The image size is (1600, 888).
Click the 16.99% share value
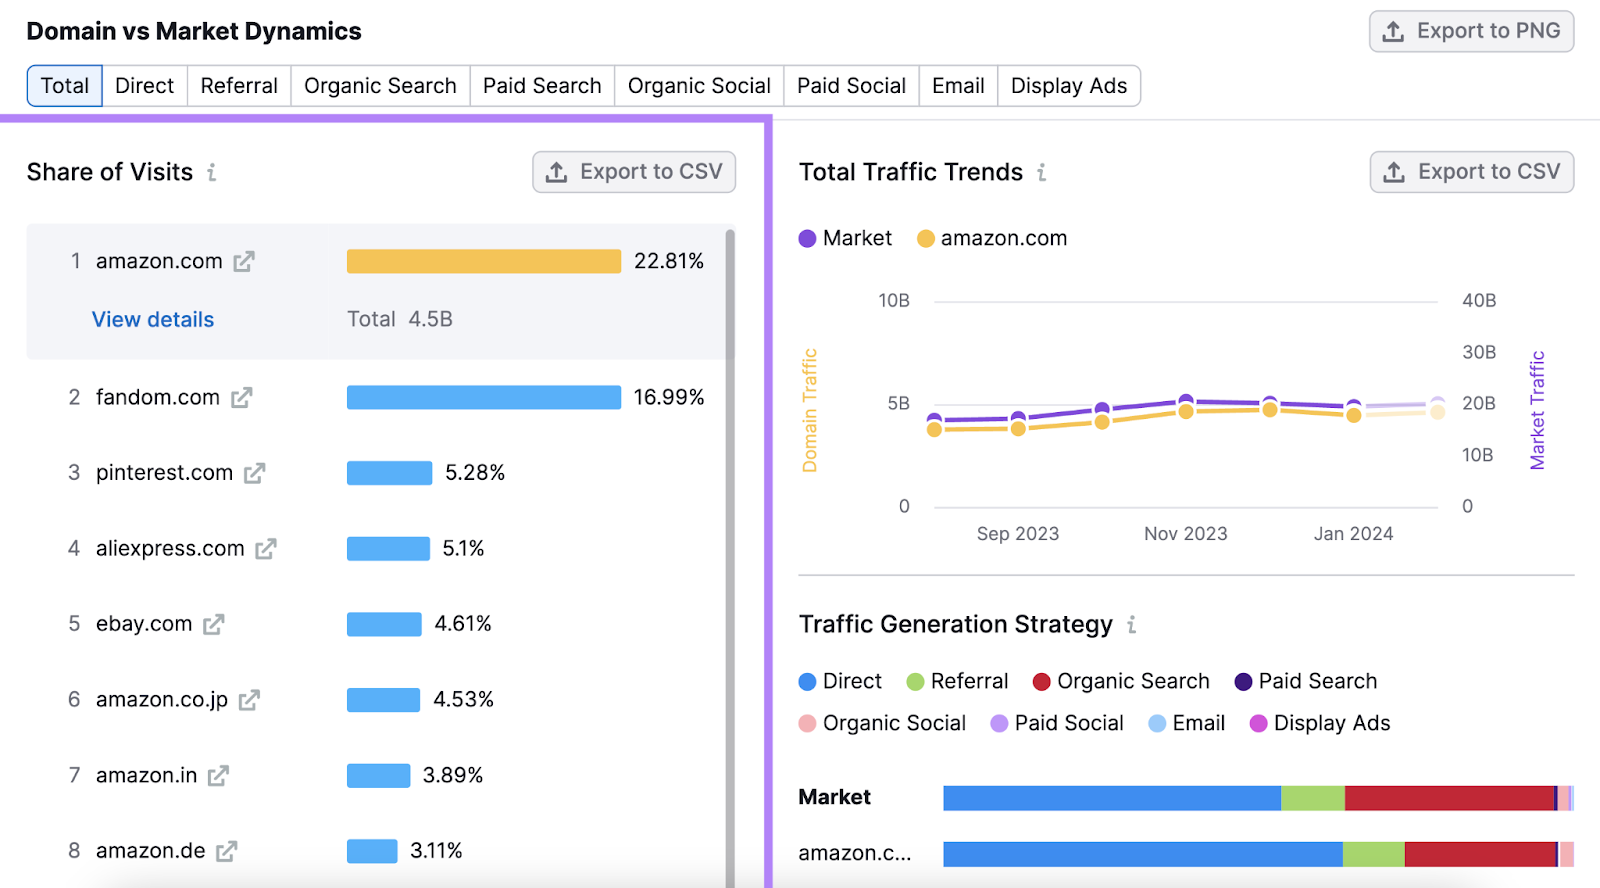(669, 398)
